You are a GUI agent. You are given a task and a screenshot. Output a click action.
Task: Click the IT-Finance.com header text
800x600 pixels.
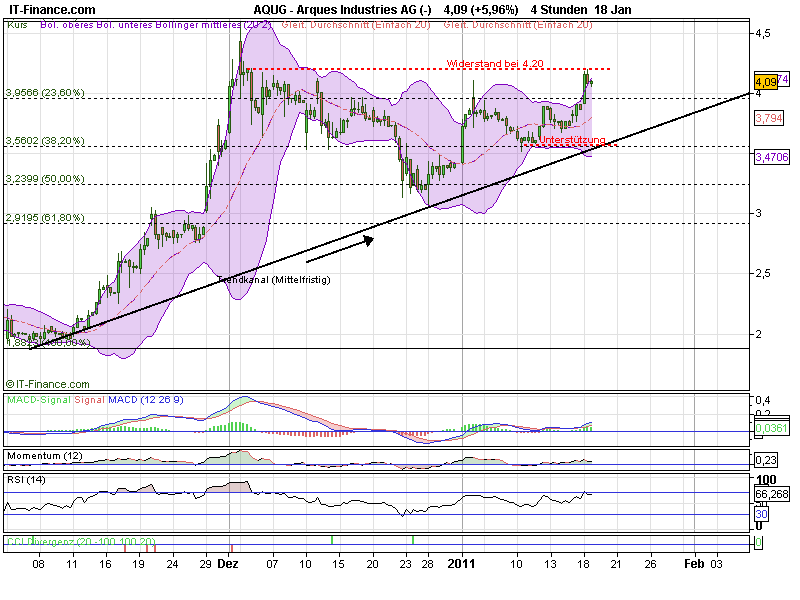pos(52,10)
